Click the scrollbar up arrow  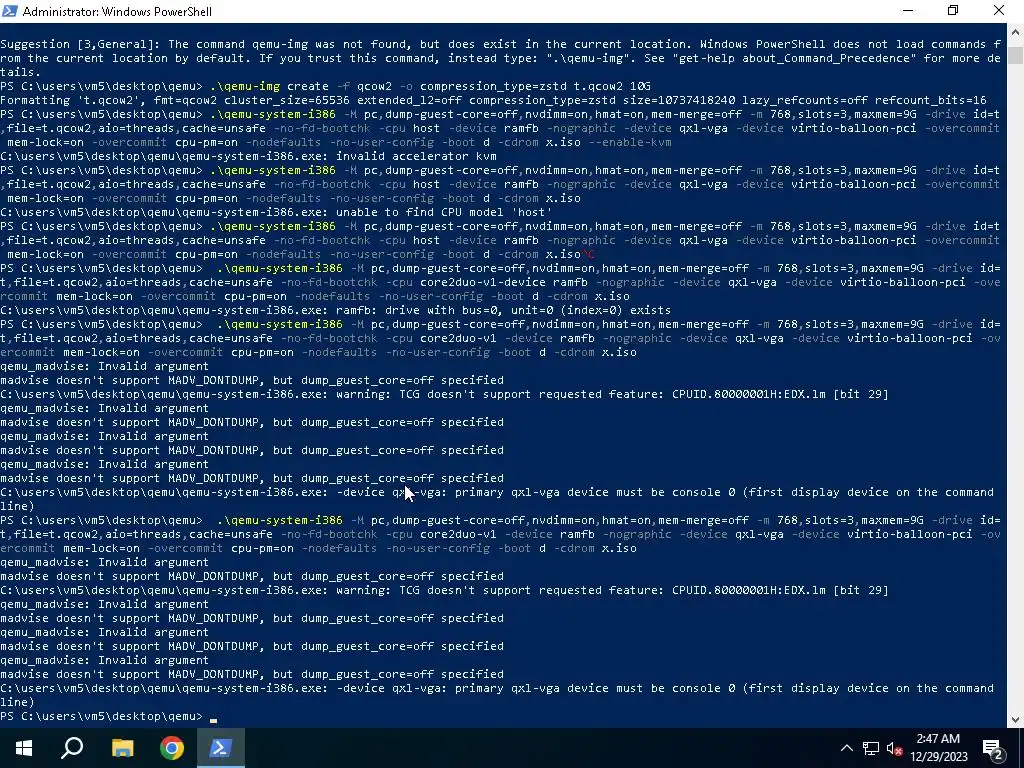pos(1015,31)
